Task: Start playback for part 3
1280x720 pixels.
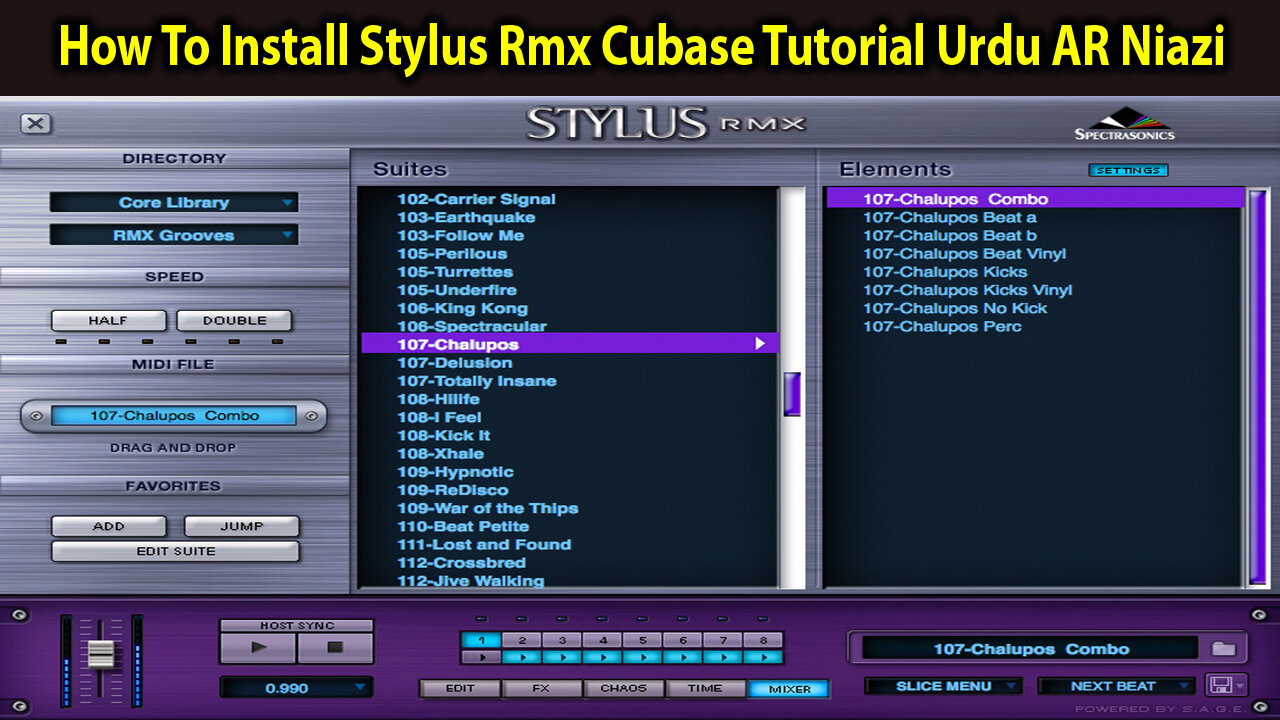Action: [562, 657]
